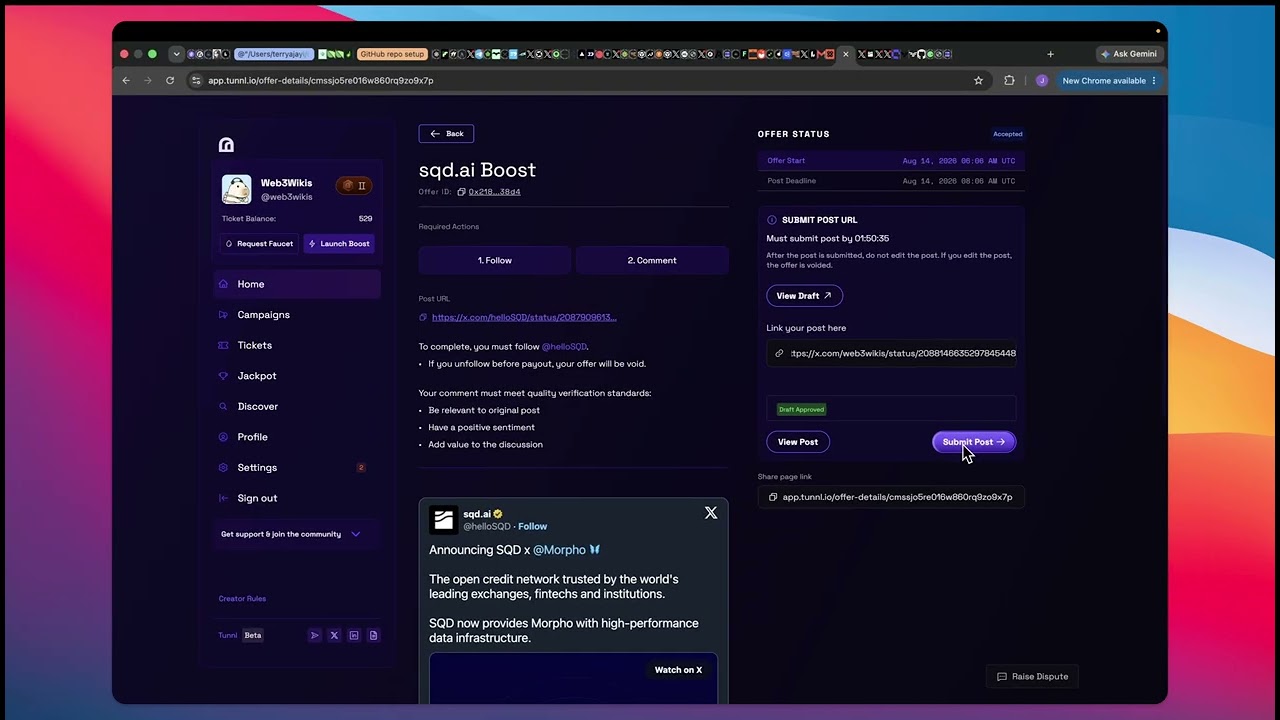Click the info icon beside Submit Post URL
The width and height of the screenshot is (1280, 720).
[771, 220]
